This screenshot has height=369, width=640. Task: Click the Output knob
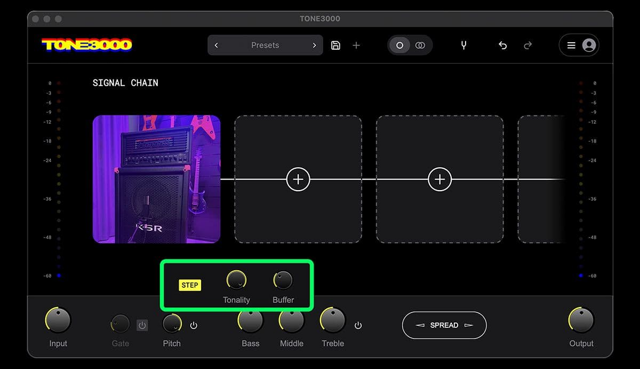tap(581, 320)
